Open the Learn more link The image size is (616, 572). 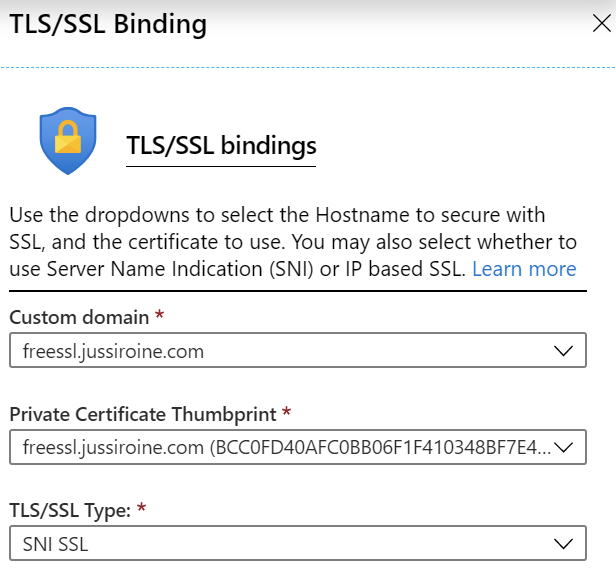(524, 269)
